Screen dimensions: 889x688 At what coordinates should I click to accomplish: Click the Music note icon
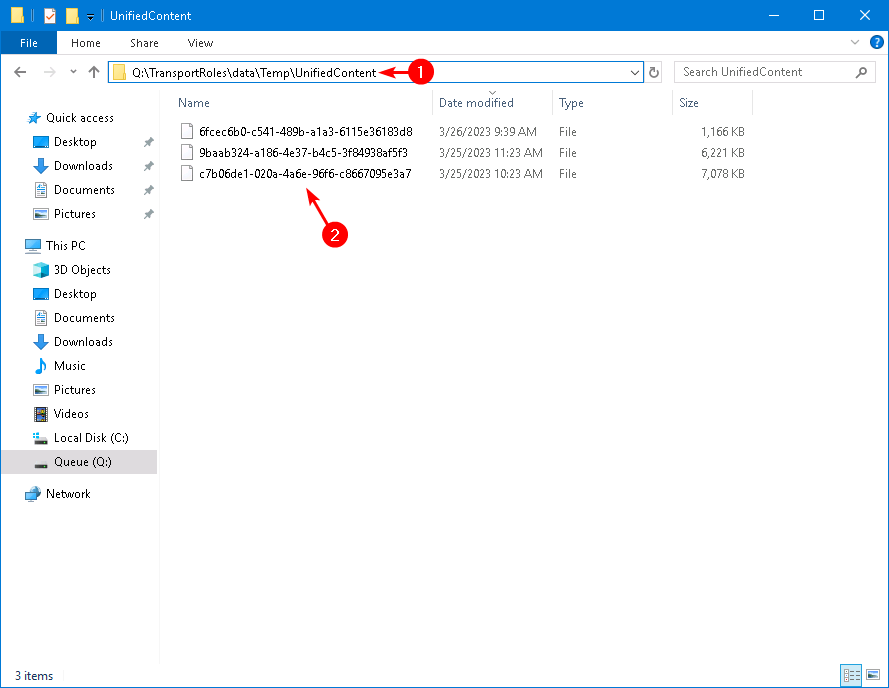pos(41,366)
